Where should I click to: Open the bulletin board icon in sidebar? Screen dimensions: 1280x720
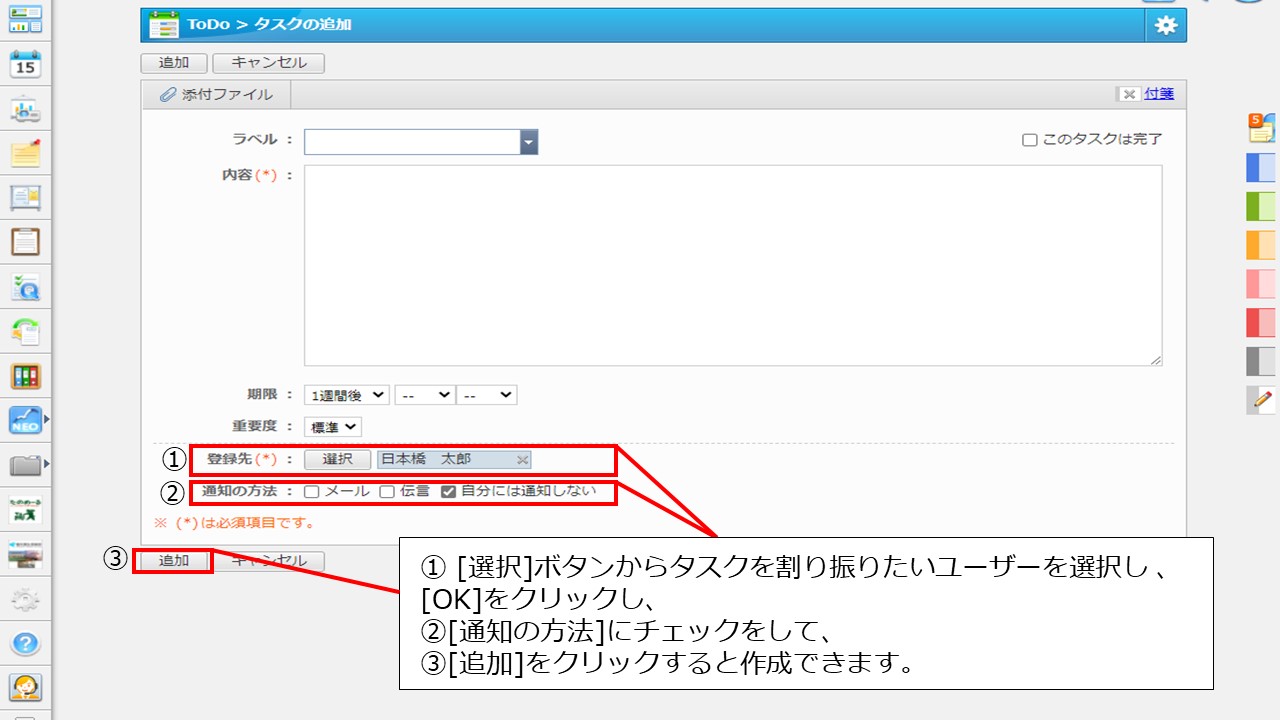pyautogui.click(x=25, y=198)
